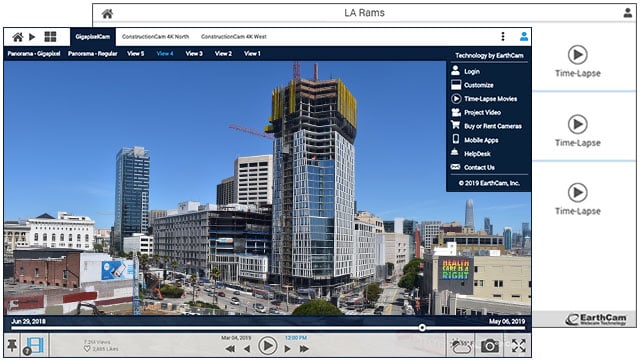
Task: Choose View 4
Action: click(x=165, y=53)
